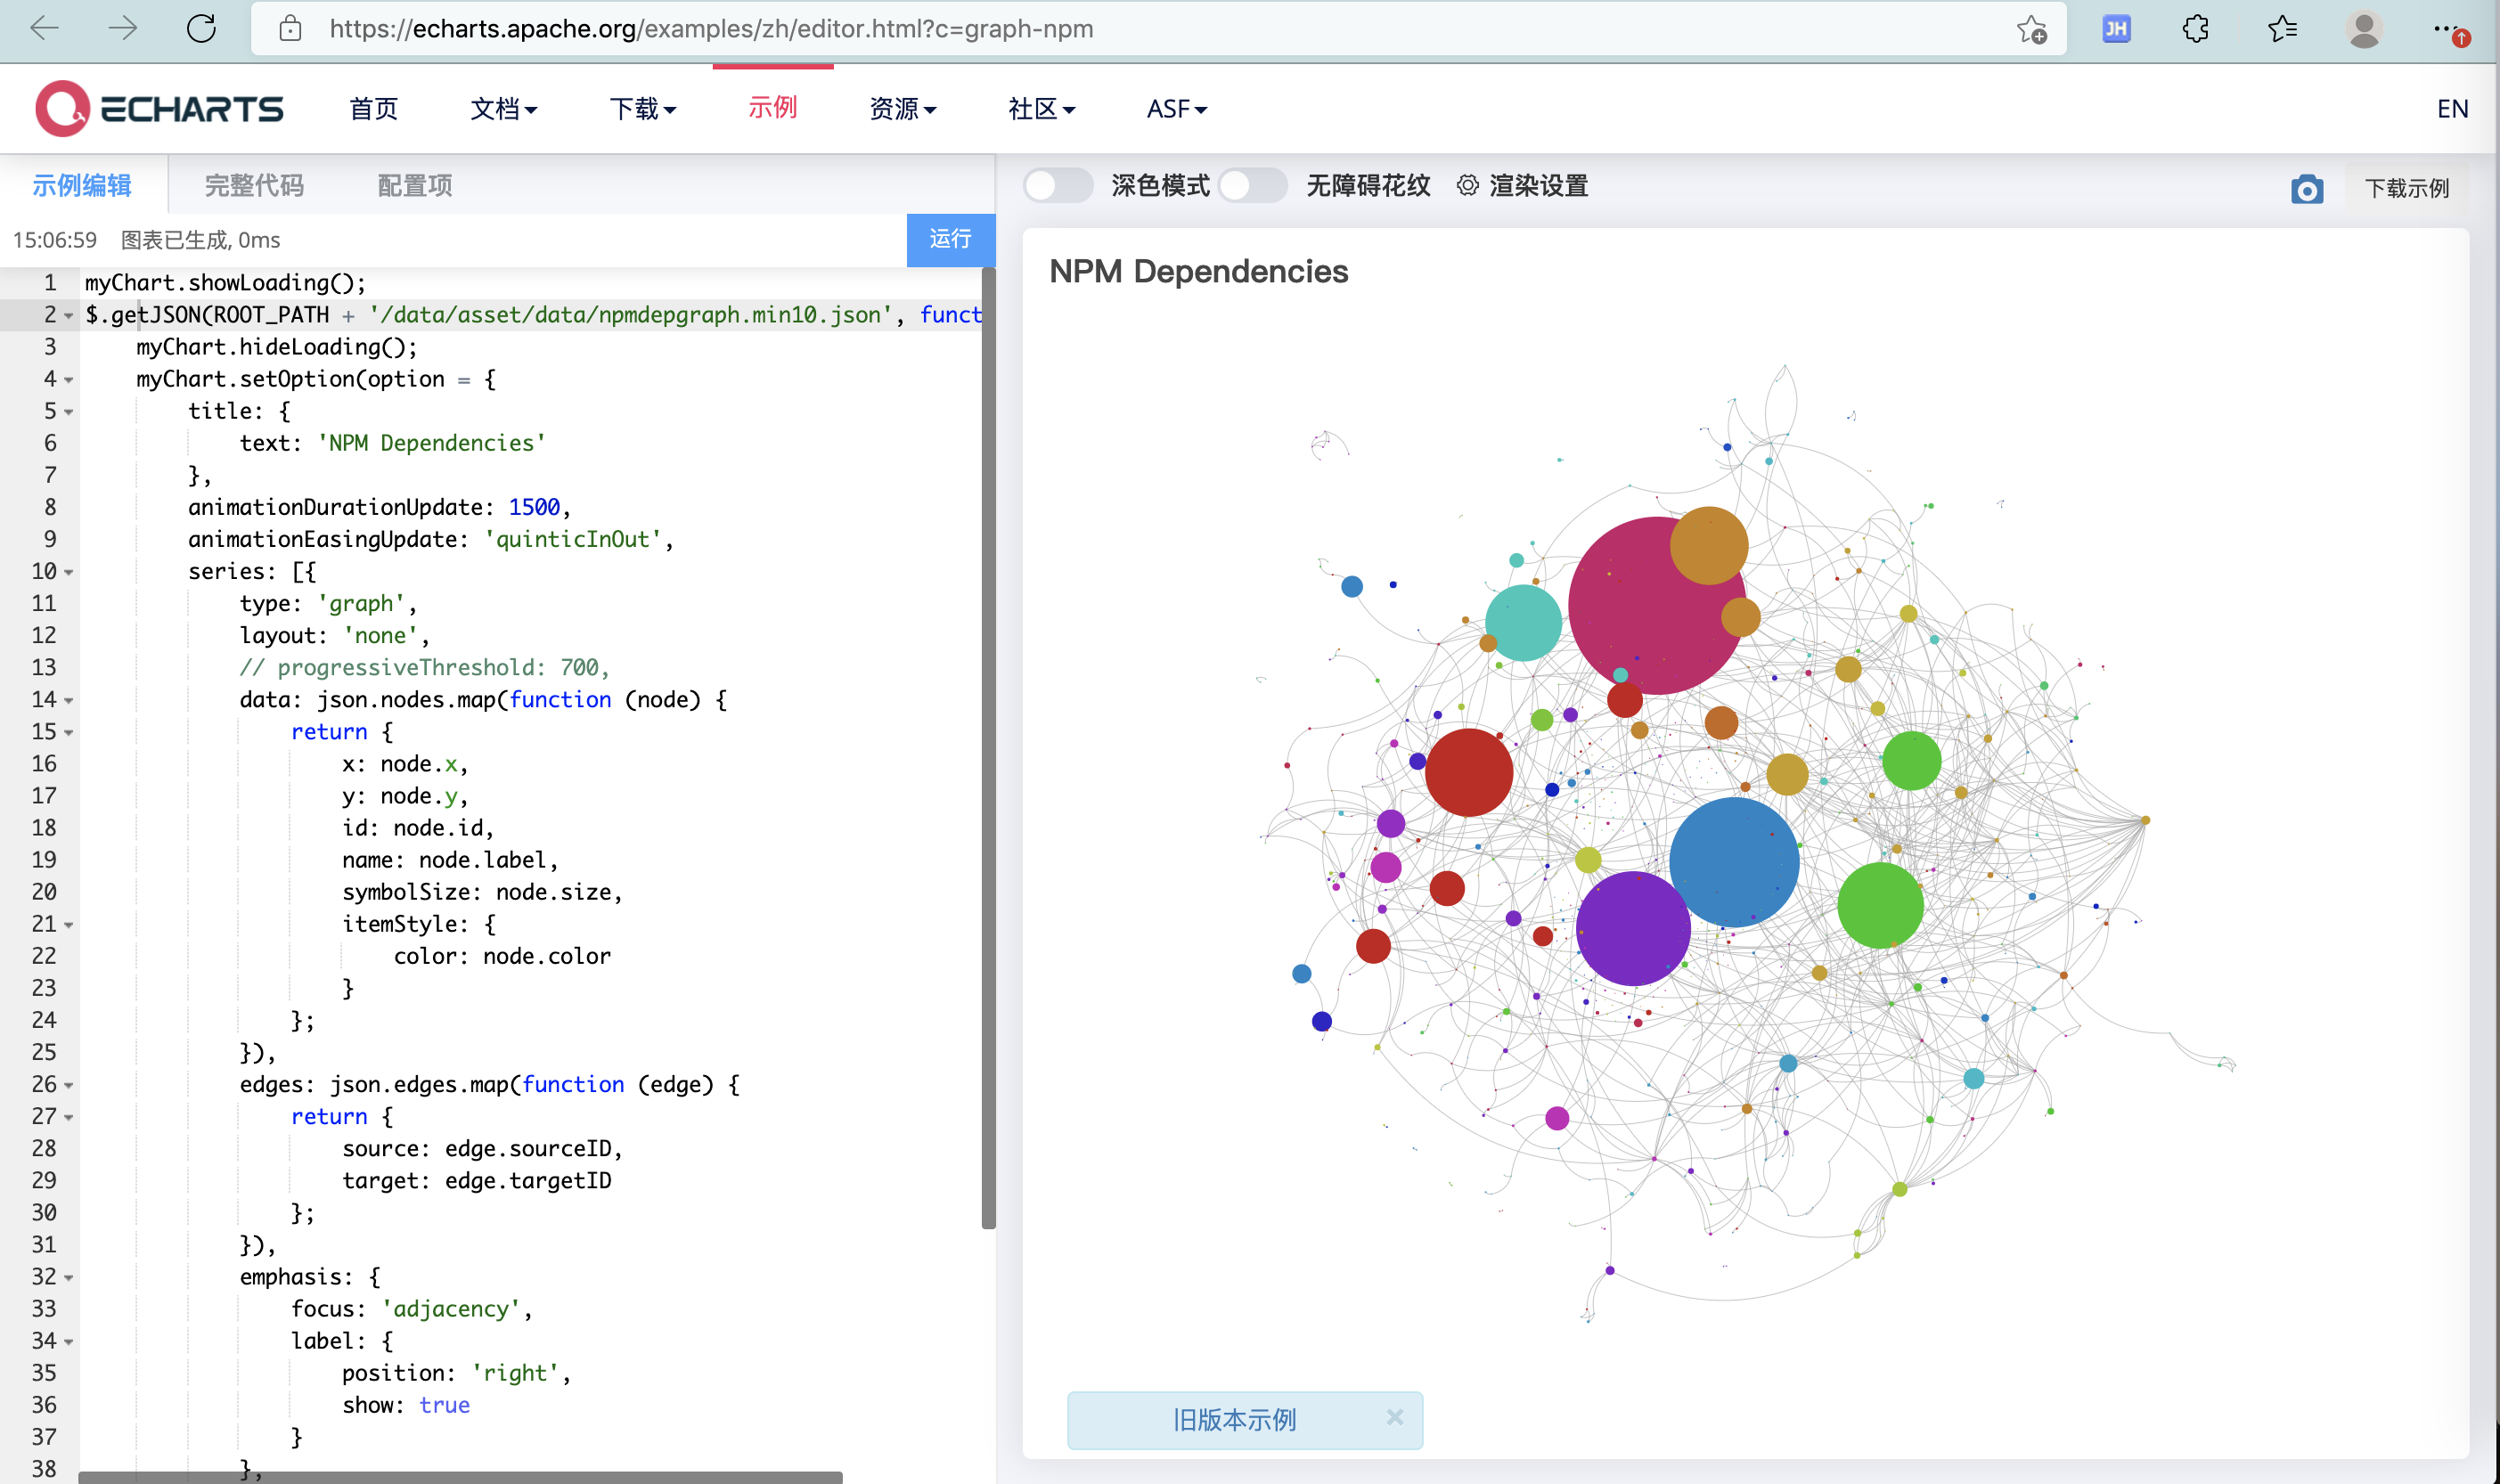Click the large teal graph node
Screen dimensions: 2500x1484
1522,622
